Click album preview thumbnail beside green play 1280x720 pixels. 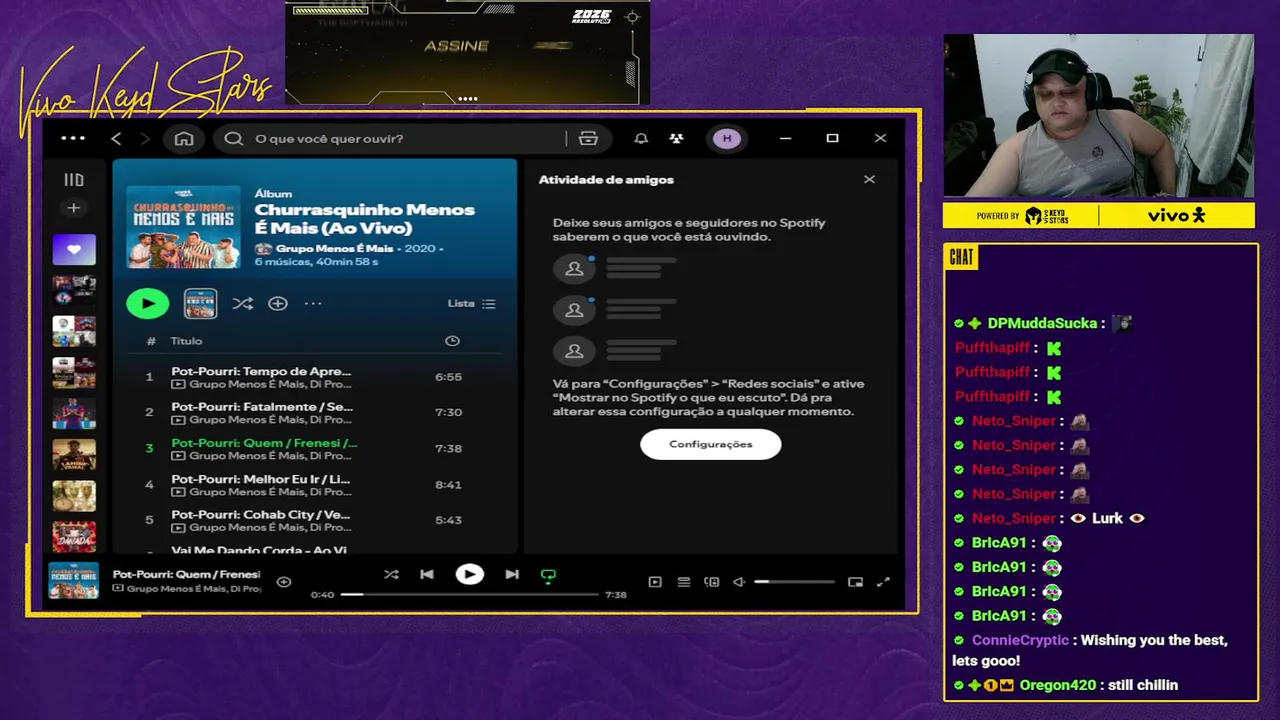[201, 303]
